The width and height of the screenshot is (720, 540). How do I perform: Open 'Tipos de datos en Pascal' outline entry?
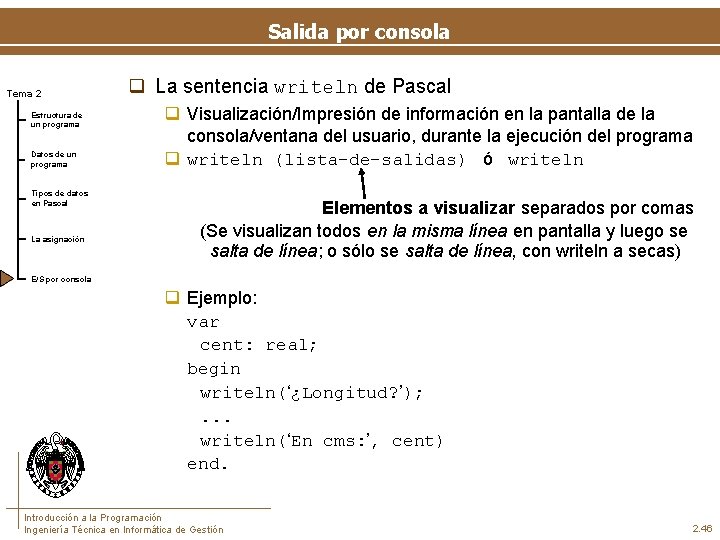point(60,198)
